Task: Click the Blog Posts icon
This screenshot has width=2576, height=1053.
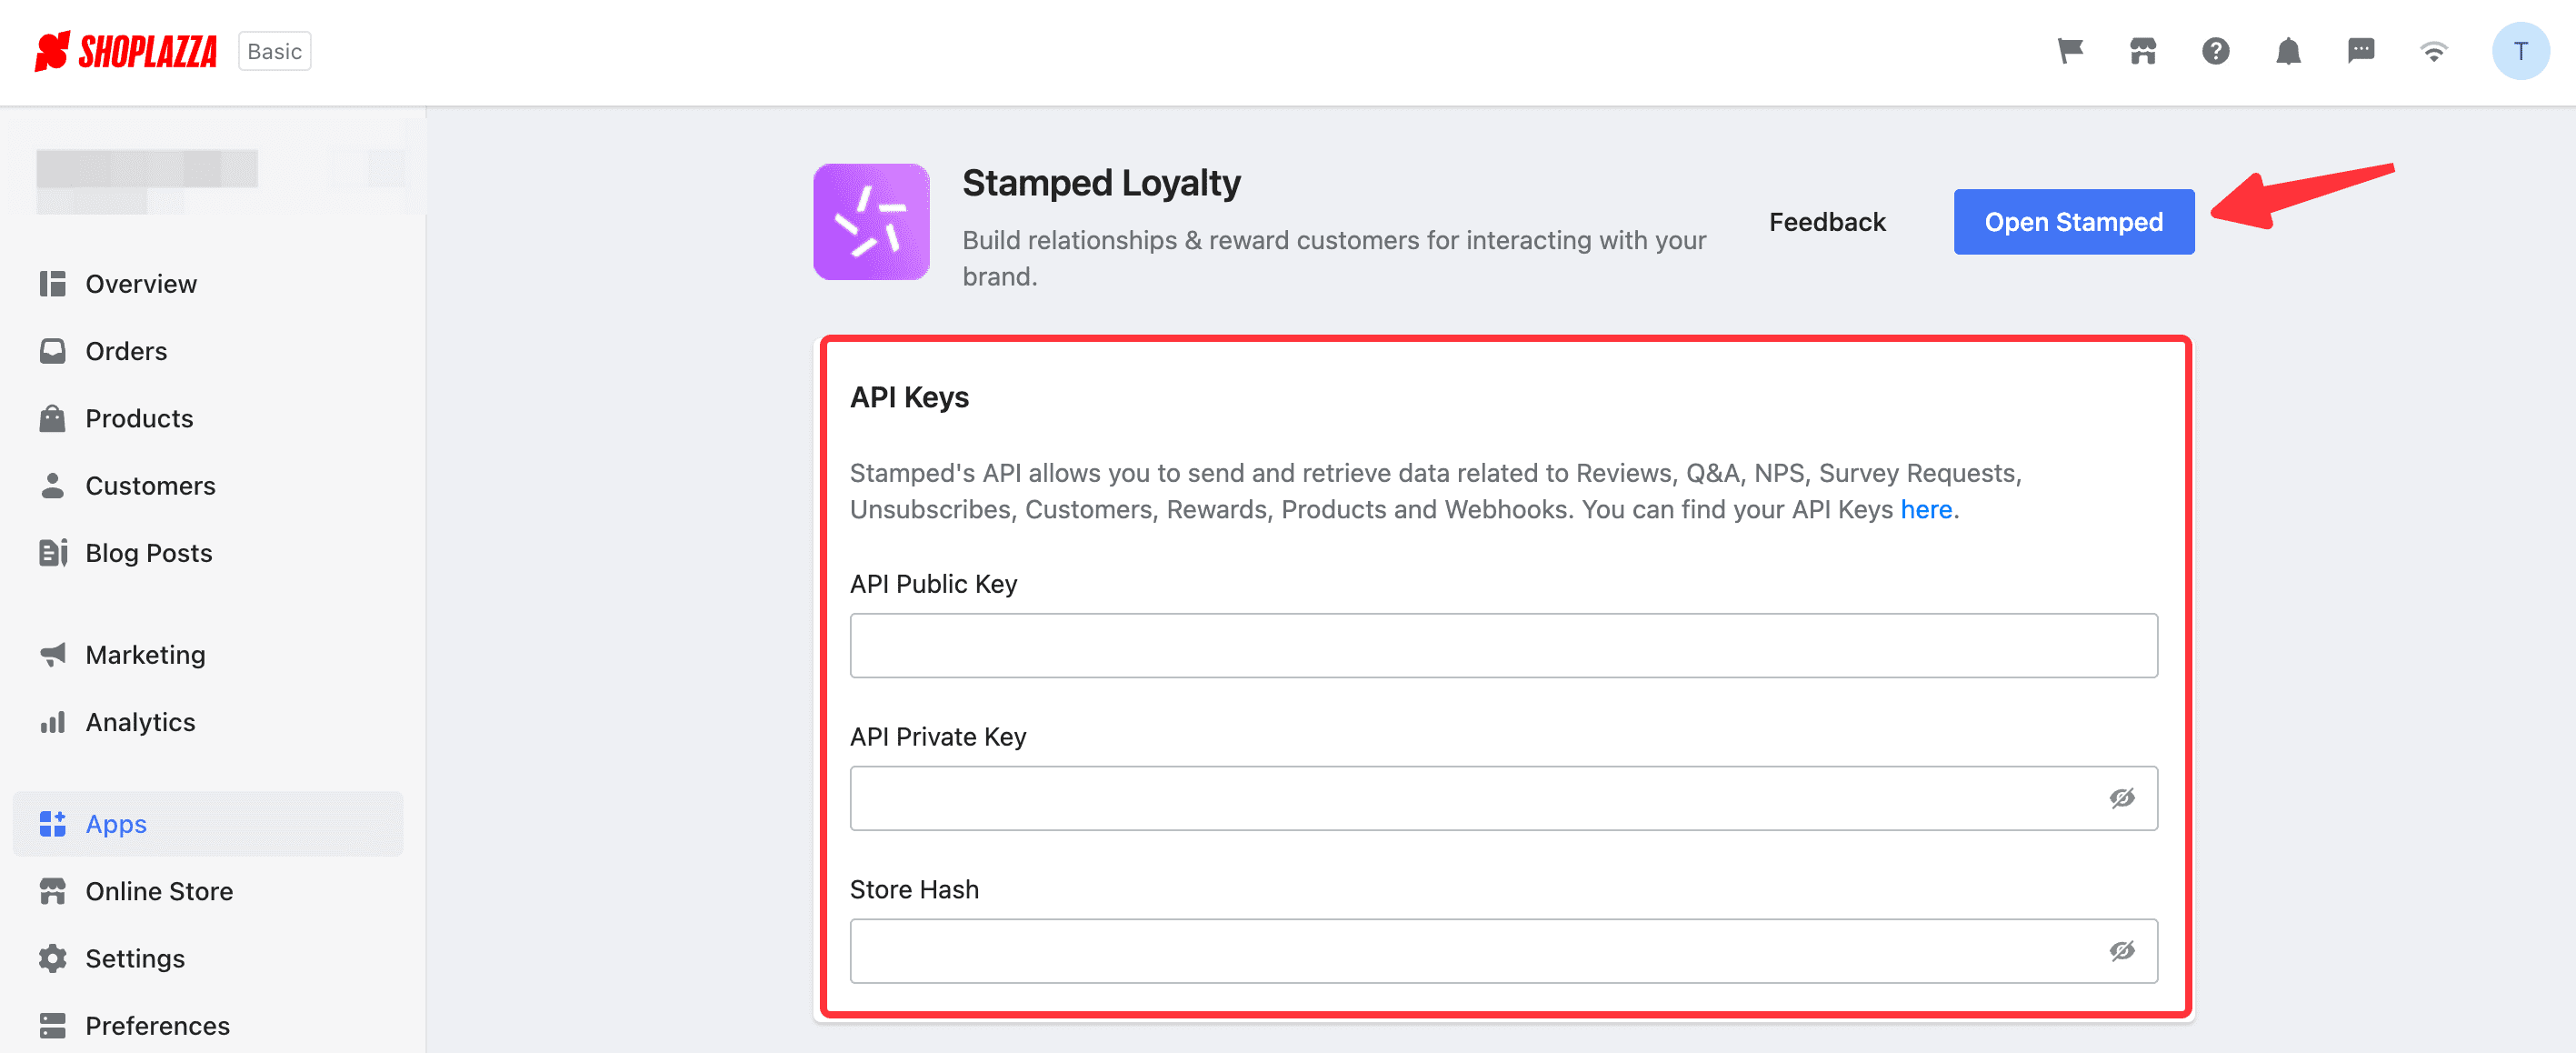Action: pos(53,553)
